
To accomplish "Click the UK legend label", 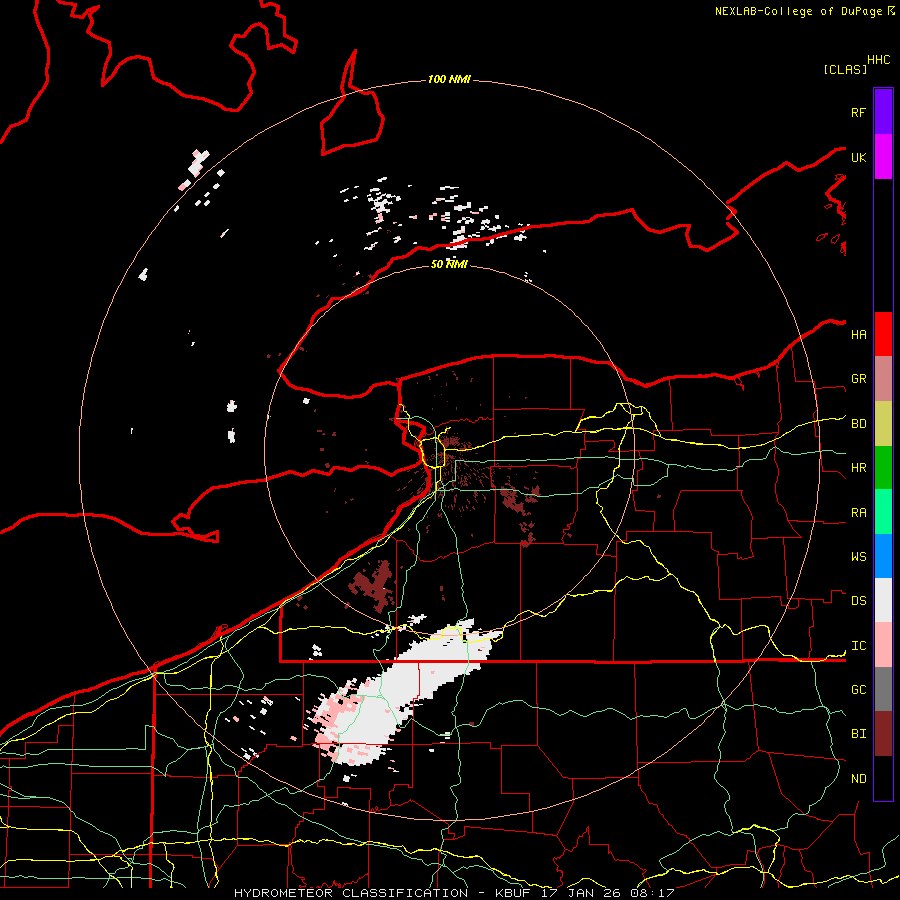I will 858,157.
